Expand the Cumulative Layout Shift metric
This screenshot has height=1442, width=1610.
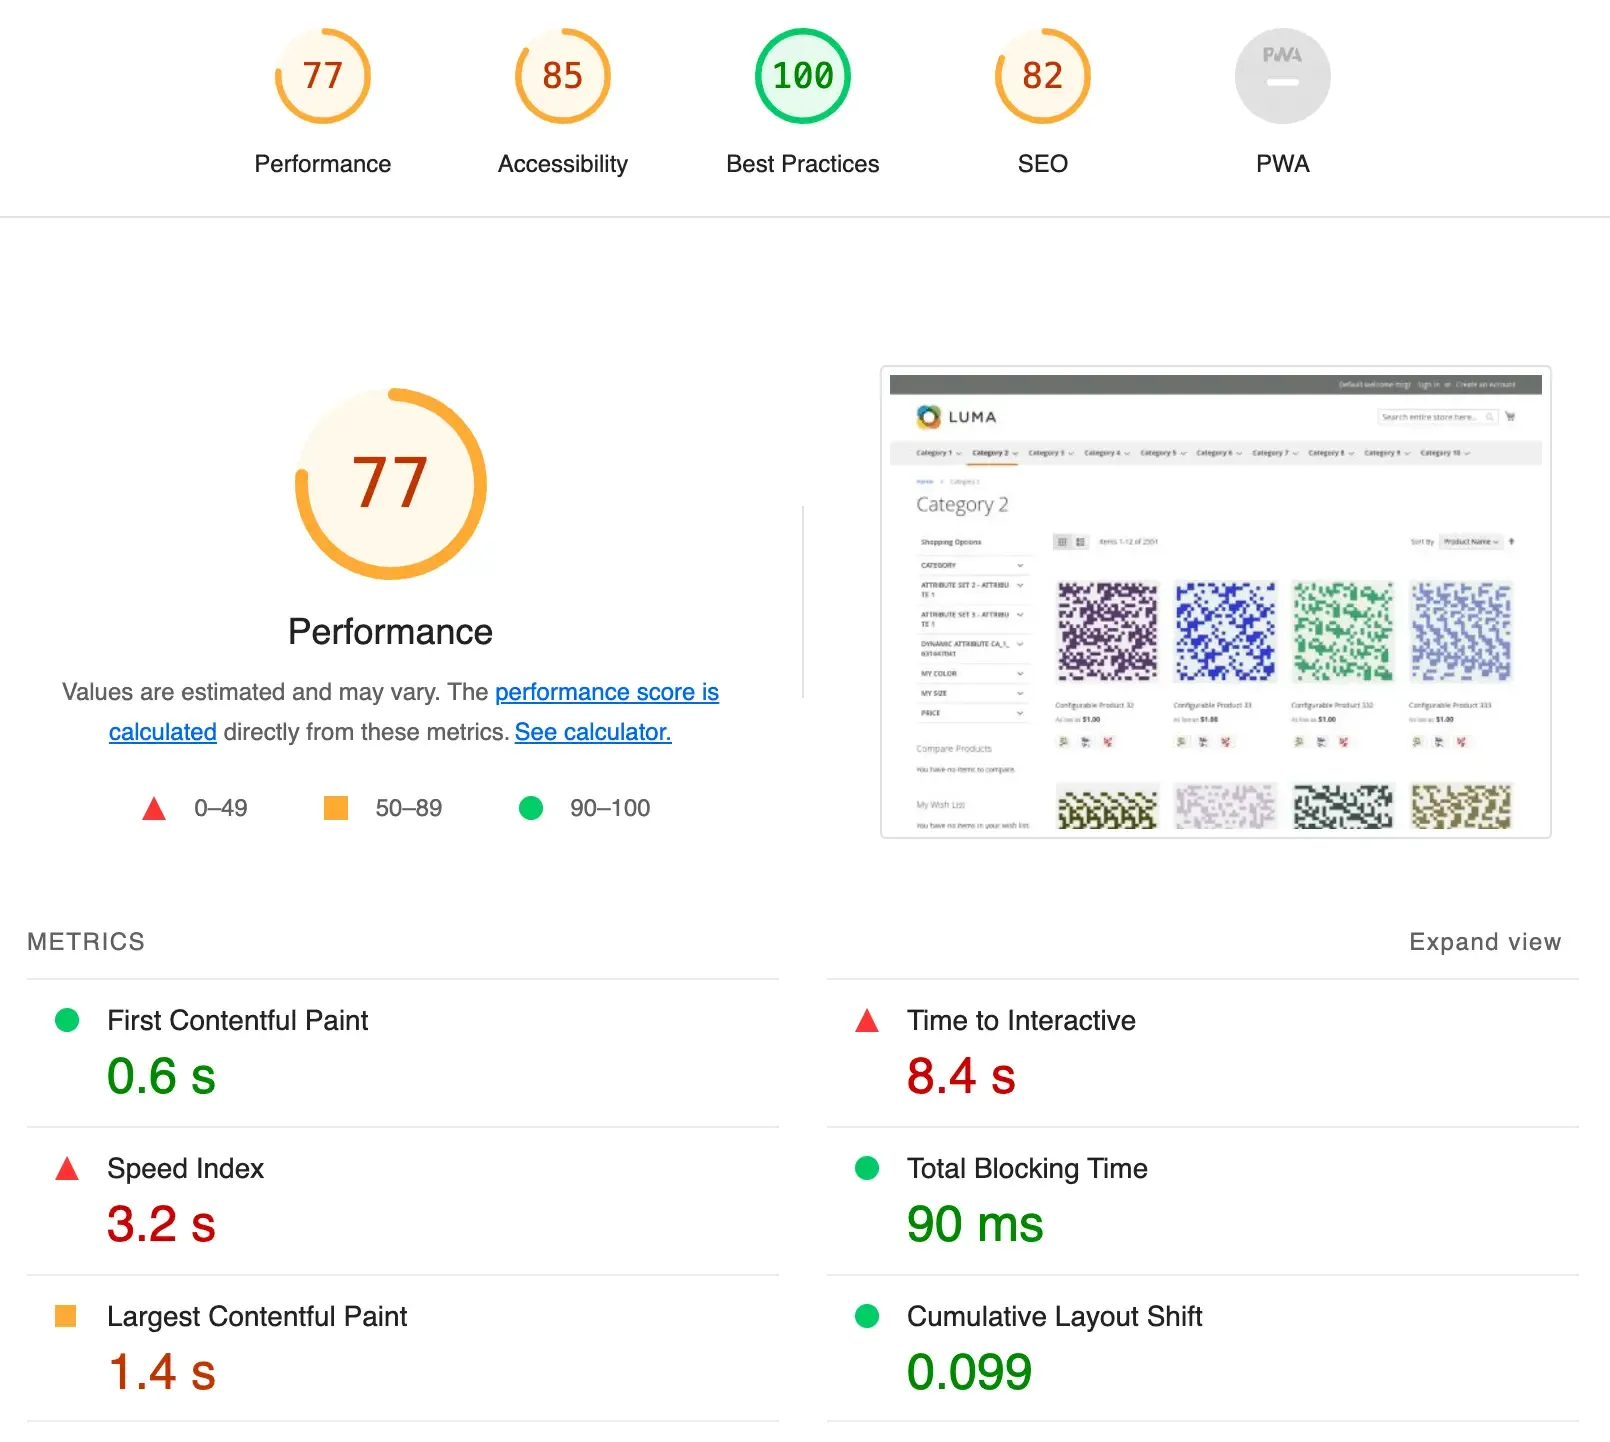pos(1053,1316)
